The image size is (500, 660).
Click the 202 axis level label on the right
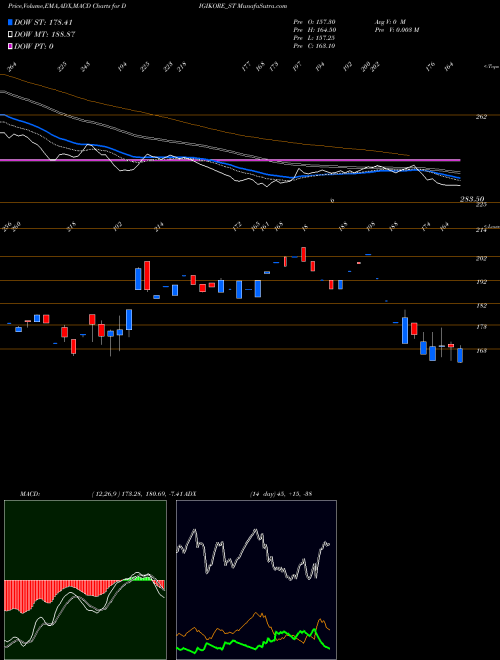(481, 258)
